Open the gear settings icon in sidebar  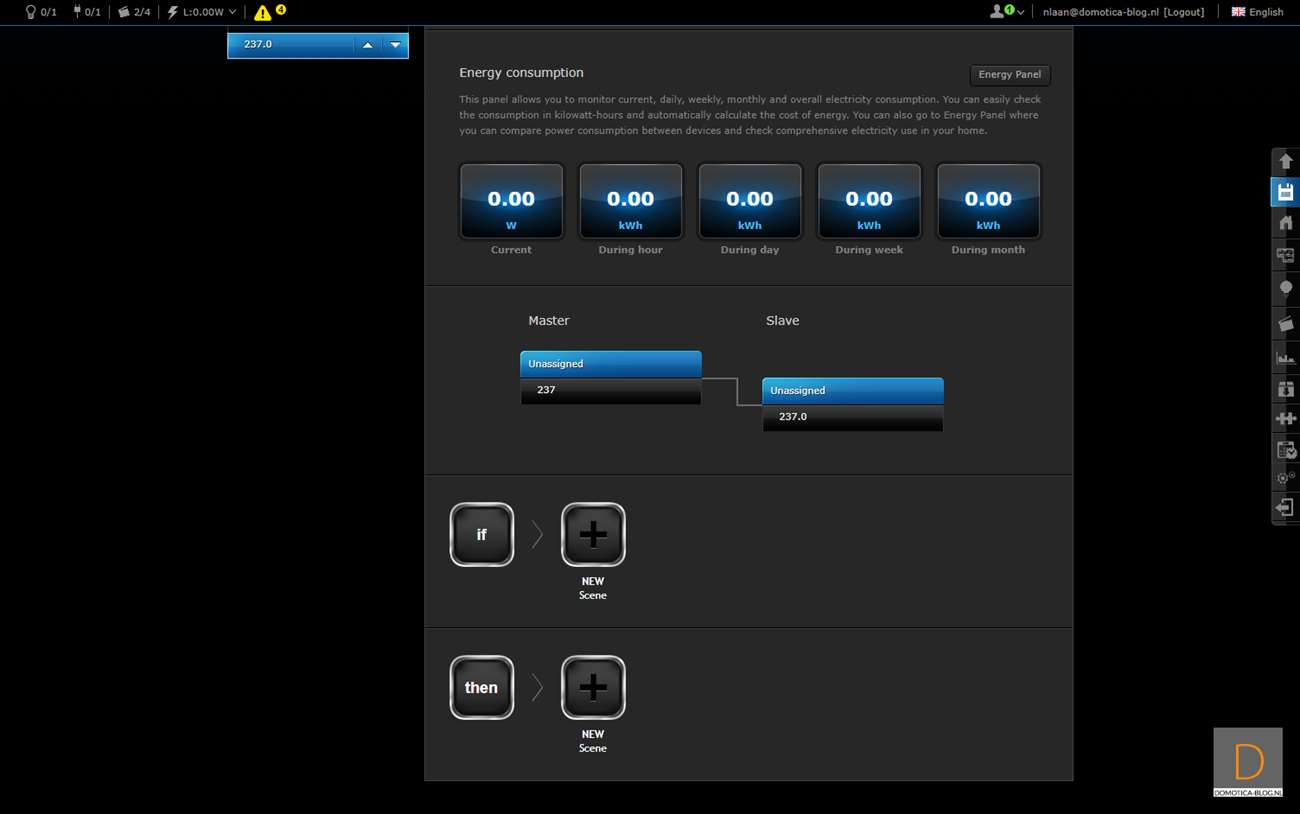1286,478
